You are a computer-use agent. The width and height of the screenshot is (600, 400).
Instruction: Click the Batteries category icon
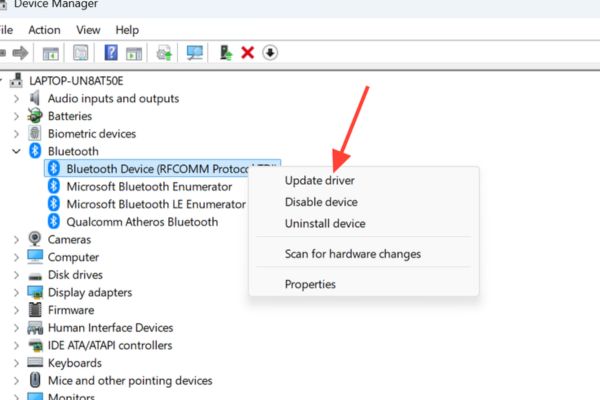(x=35, y=116)
